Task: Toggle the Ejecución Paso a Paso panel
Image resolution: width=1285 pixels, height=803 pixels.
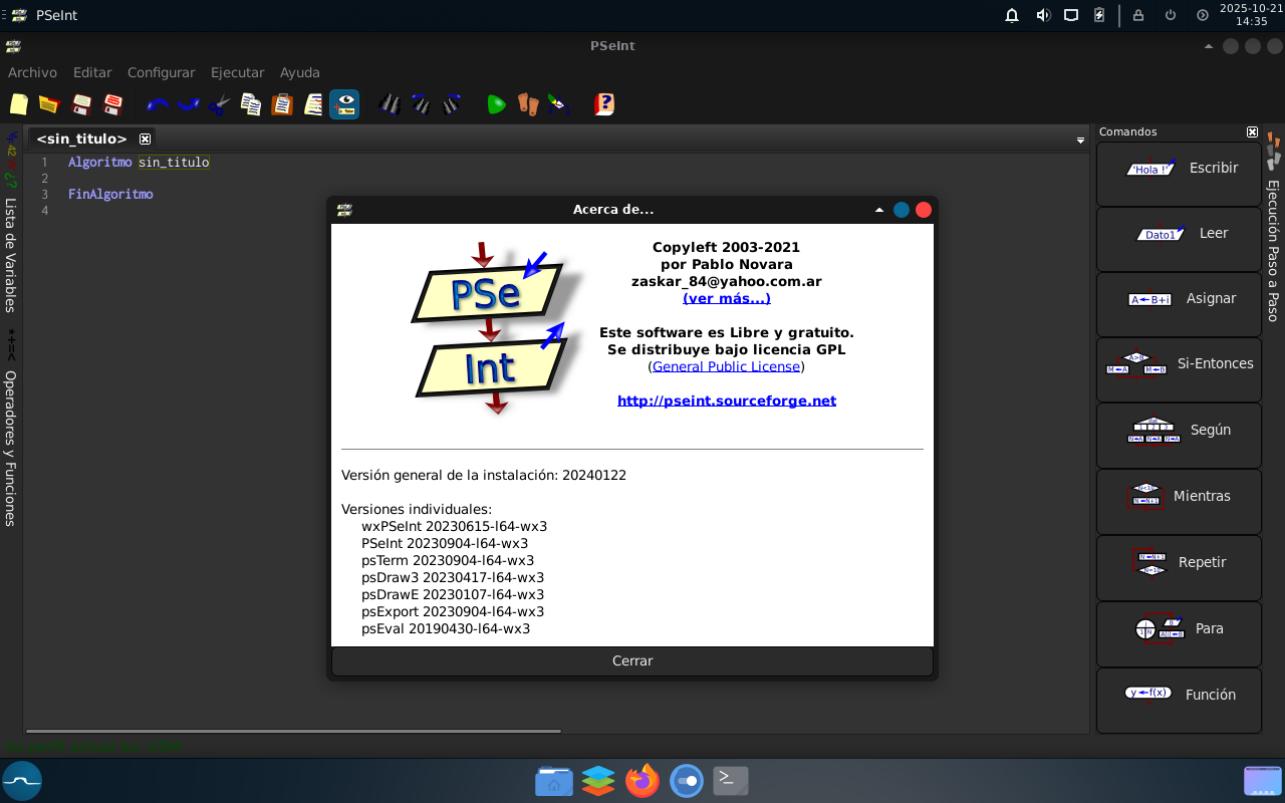Action: click(1273, 250)
